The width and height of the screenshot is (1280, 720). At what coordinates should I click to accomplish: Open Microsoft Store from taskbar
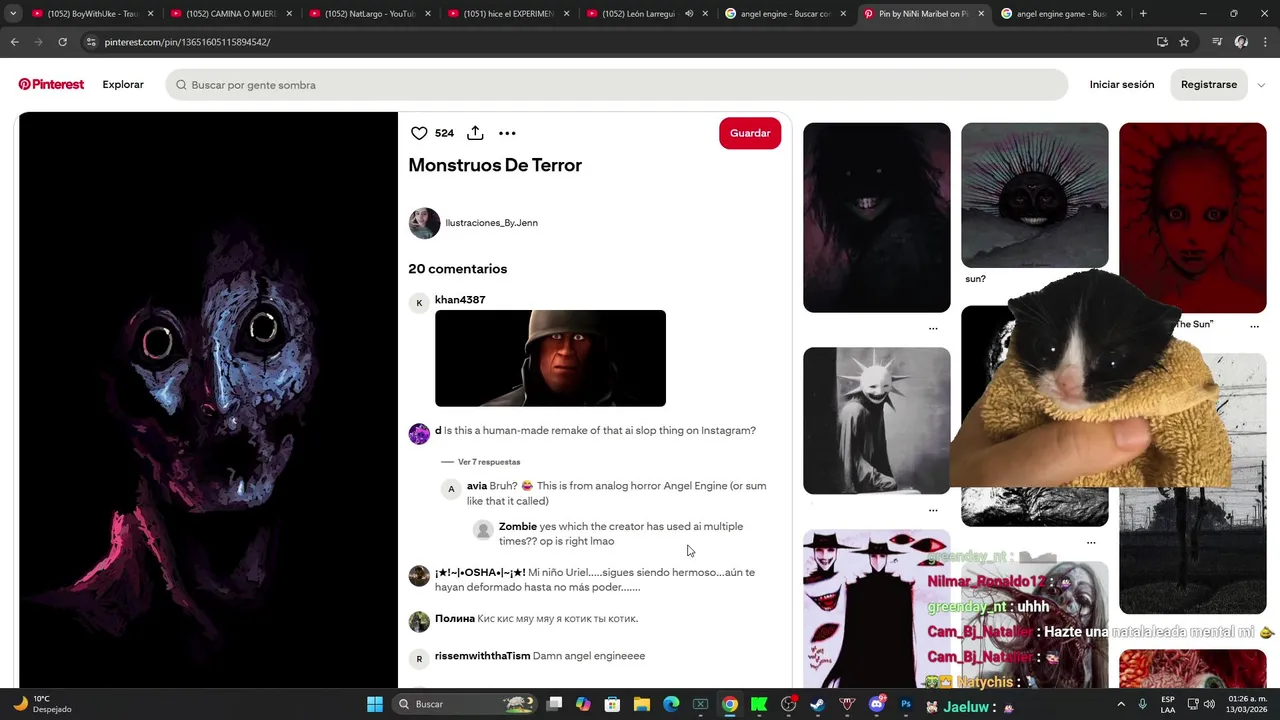tap(613, 704)
